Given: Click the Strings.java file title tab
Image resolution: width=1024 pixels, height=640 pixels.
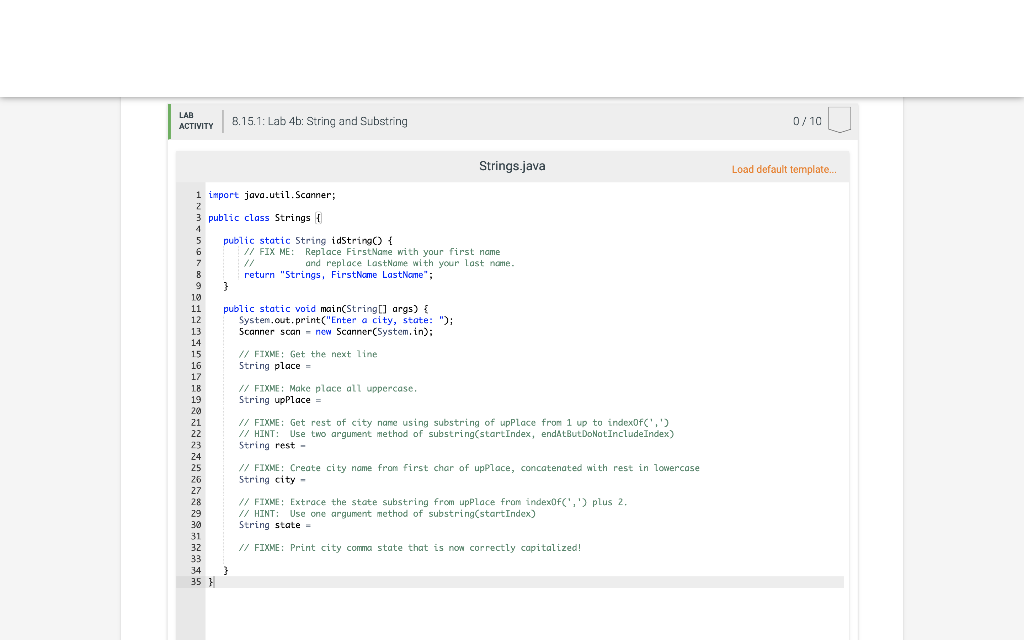Looking at the screenshot, I should [512, 165].
